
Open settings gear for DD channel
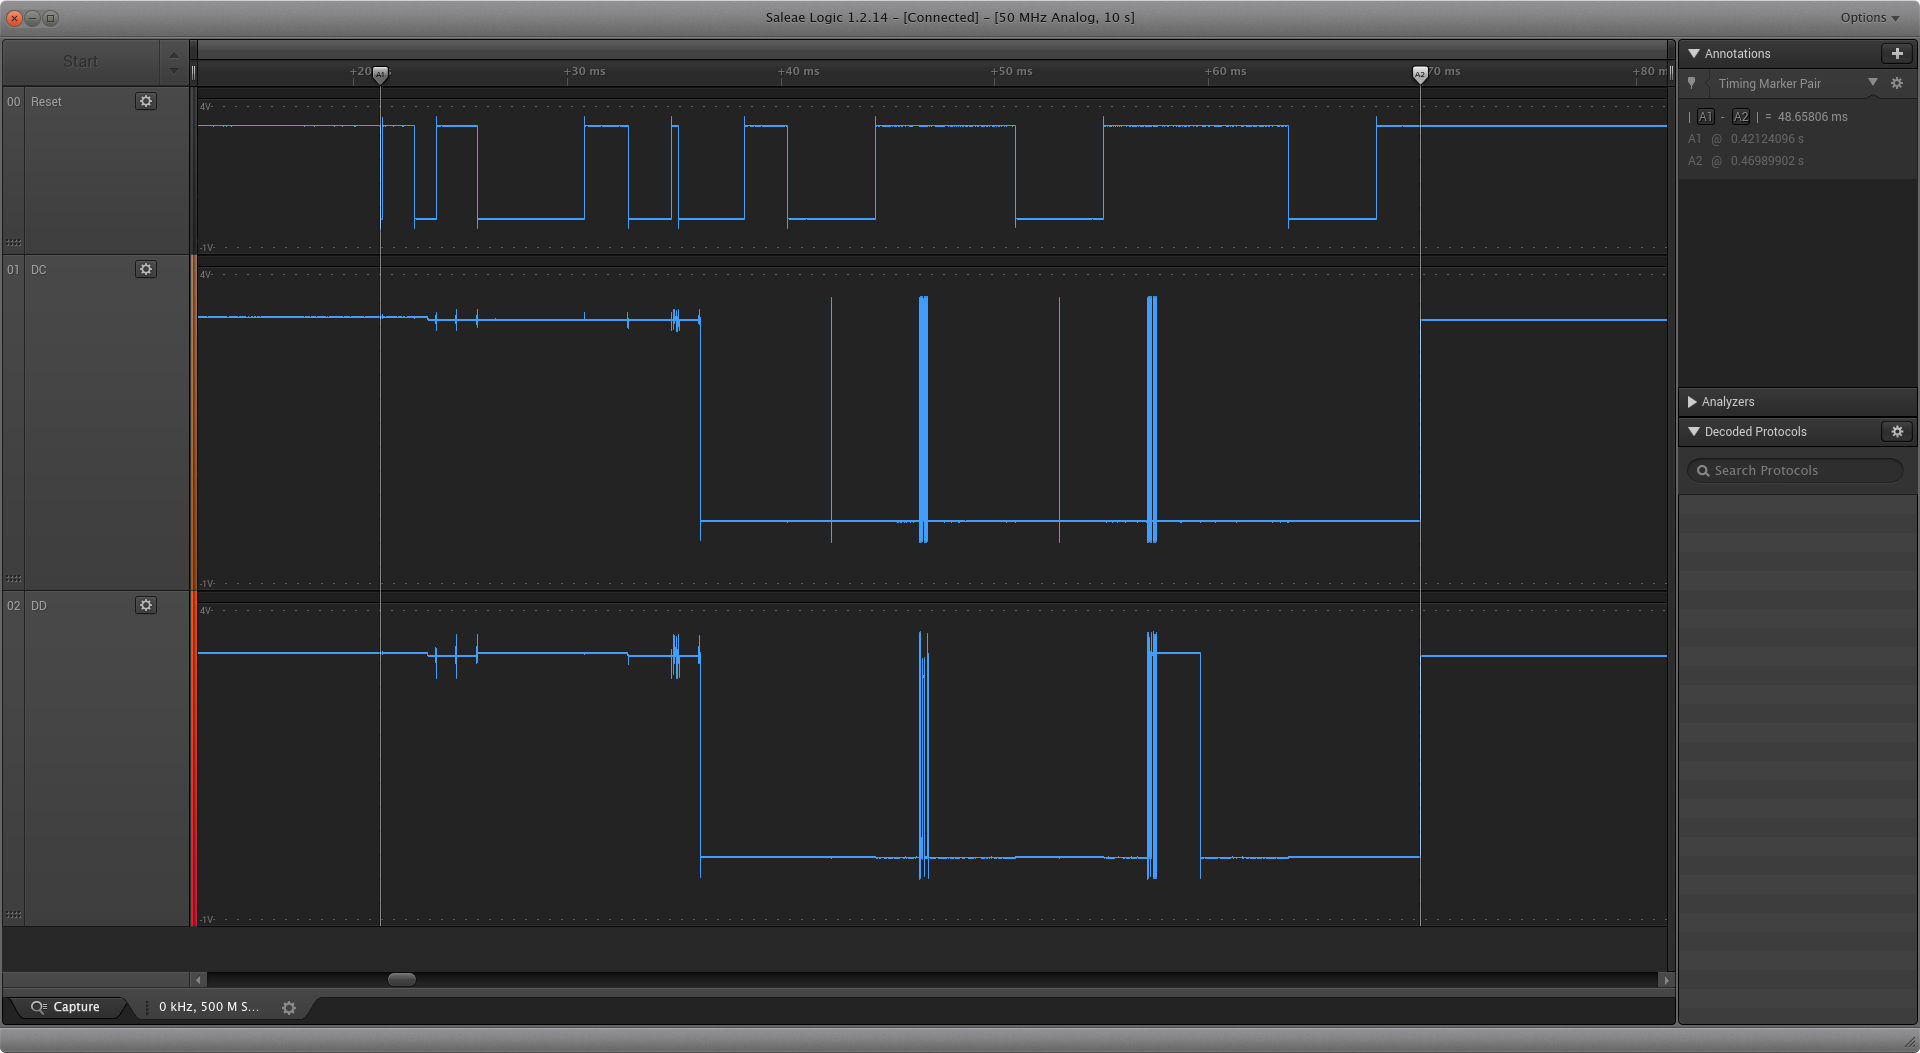(146, 605)
